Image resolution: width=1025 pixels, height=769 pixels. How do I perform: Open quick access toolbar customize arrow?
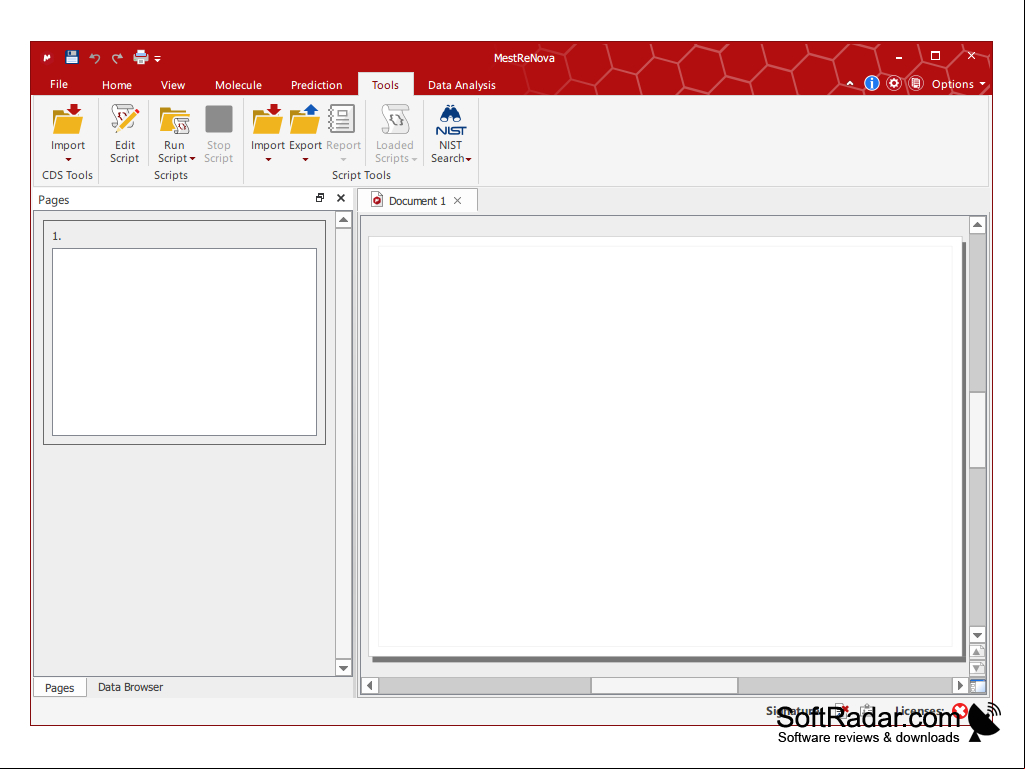tap(158, 59)
